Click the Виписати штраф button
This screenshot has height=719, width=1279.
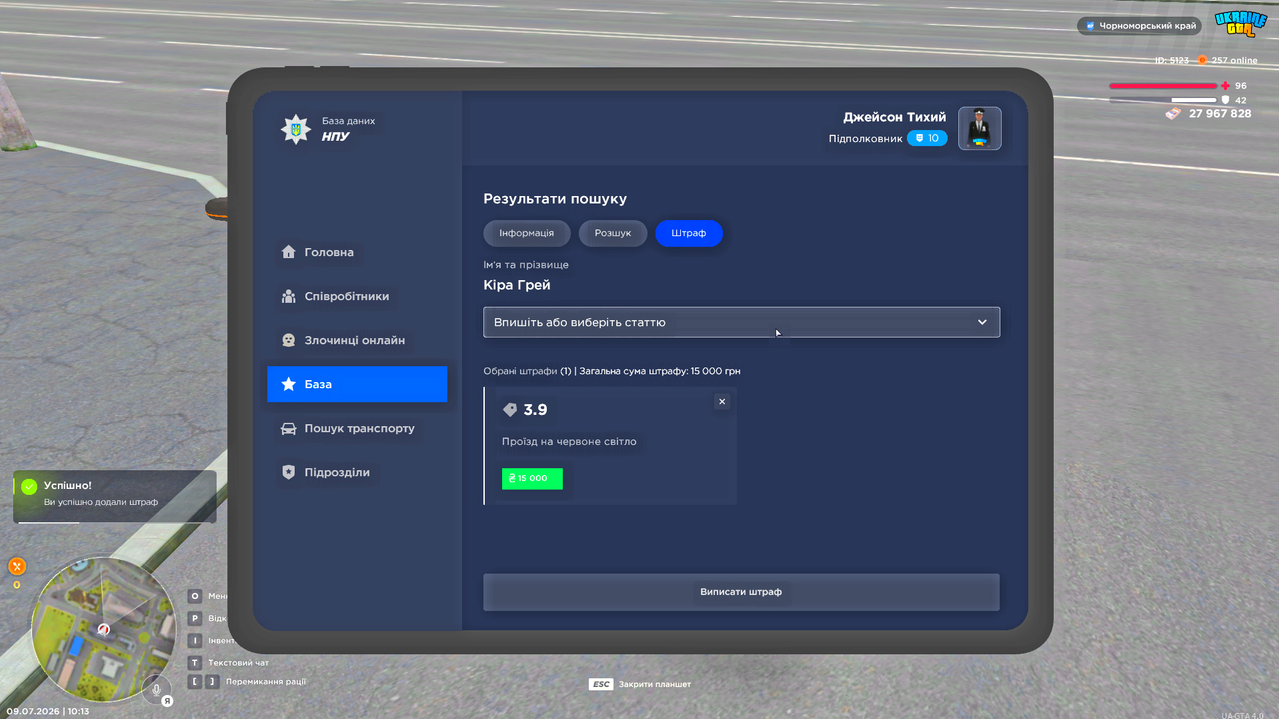tap(741, 592)
